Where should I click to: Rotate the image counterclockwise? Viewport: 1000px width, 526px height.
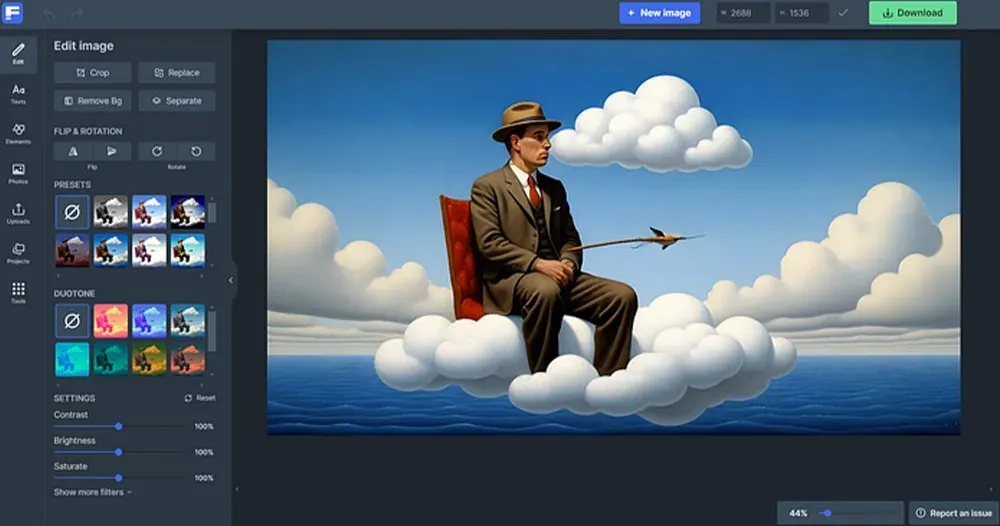pos(196,151)
